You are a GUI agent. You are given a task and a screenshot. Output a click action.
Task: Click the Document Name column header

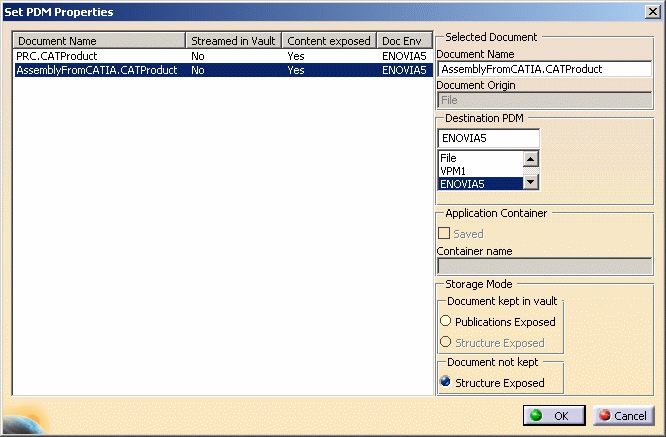click(100, 41)
